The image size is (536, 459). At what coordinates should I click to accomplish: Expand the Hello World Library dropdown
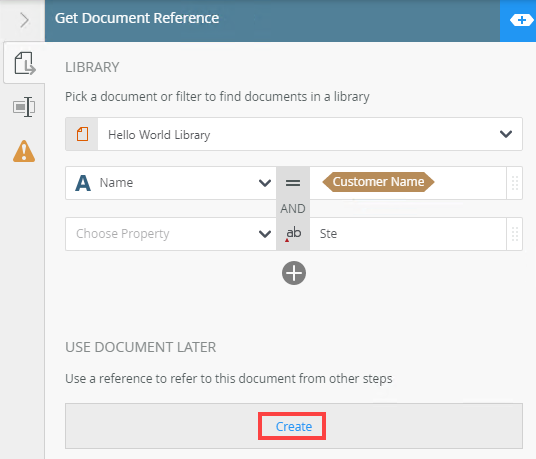click(506, 134)
